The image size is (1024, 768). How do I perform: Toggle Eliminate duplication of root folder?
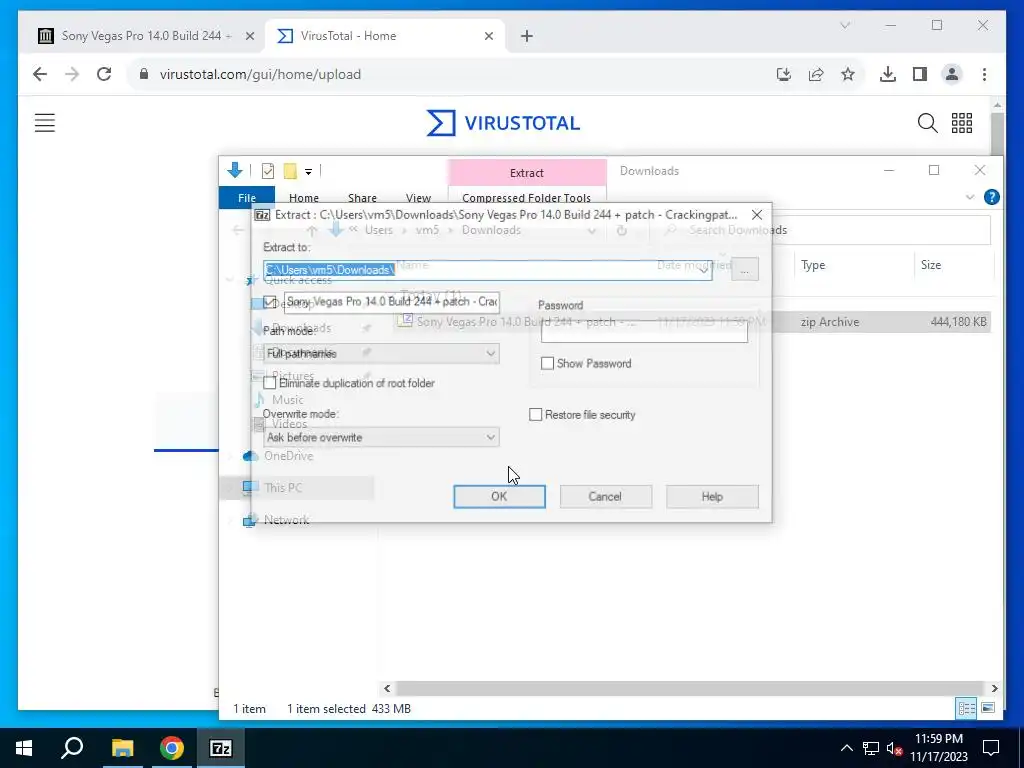270,383
